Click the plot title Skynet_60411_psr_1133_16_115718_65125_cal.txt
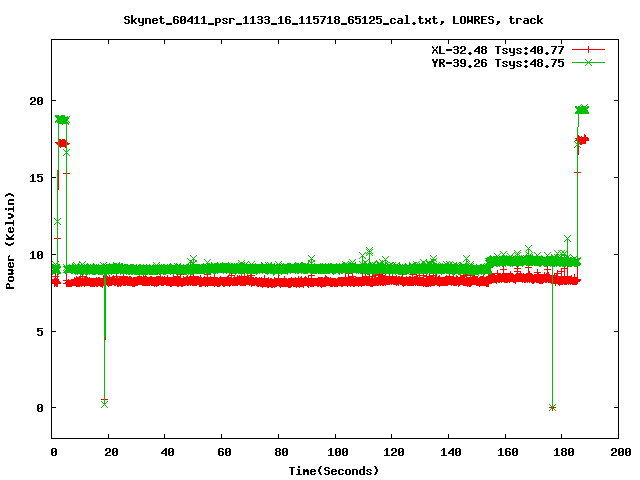Viewport: 640px width, 480px height. click(x=281, y=20)
